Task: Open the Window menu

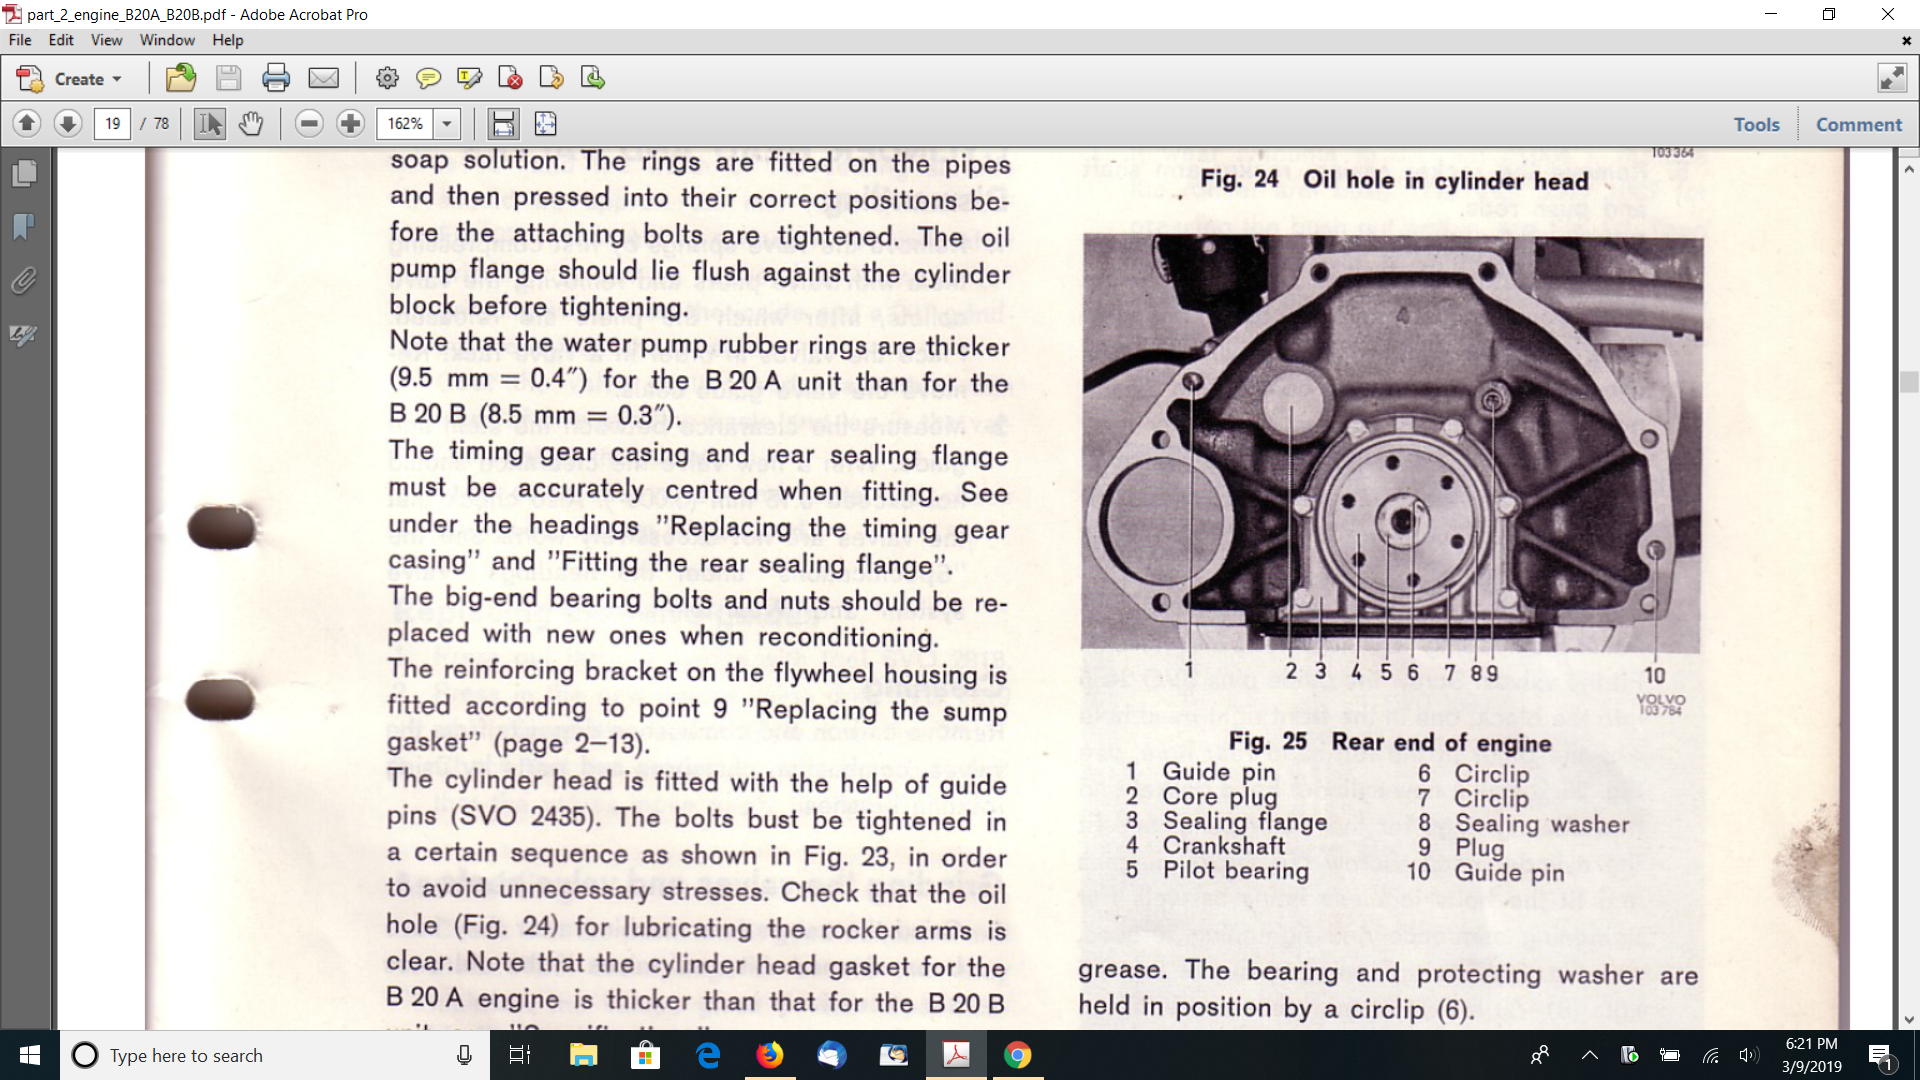Action: 167,40
